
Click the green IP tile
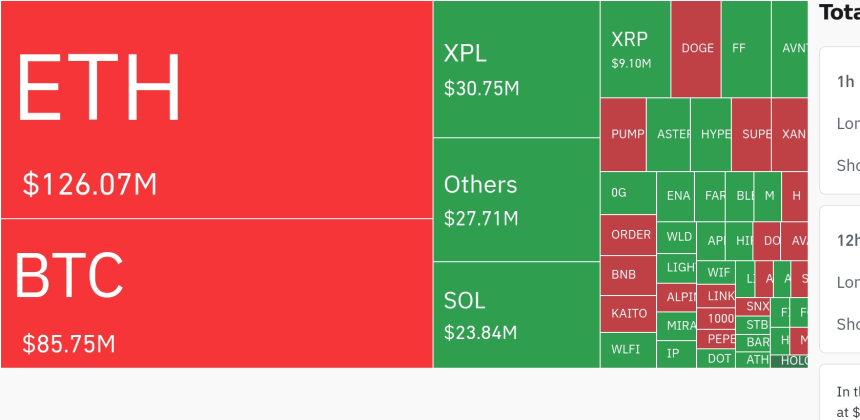coord(676,353)
